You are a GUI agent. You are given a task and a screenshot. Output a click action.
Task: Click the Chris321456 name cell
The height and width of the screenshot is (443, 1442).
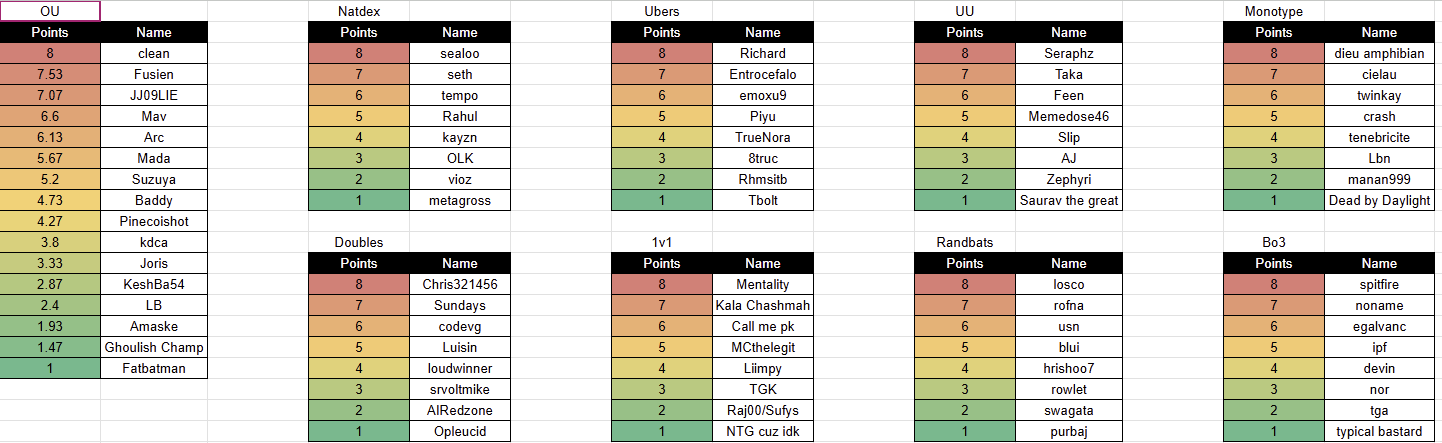pos(460,284)
